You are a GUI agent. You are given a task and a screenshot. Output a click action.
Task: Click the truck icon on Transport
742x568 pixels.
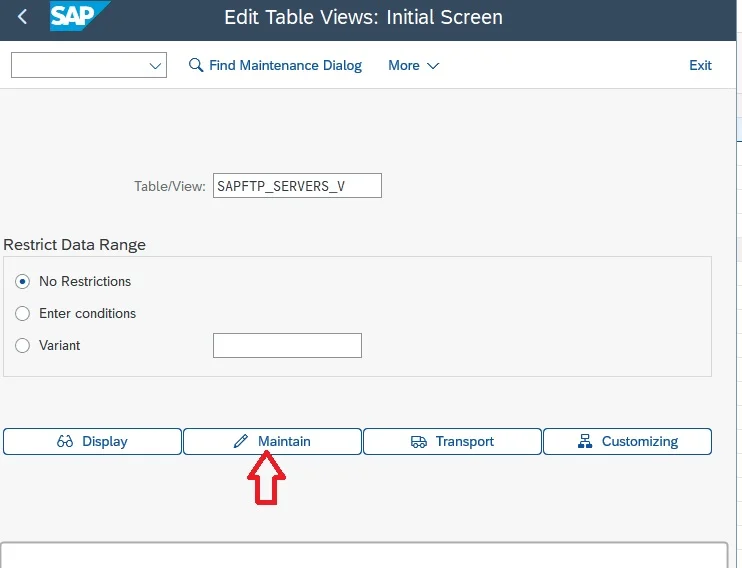click(419, 442)
